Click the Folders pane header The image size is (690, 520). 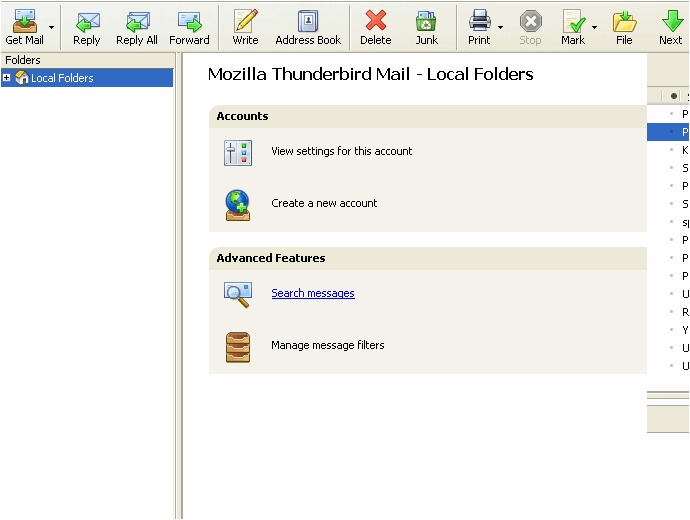pyautogui.click(x=88, y=60)
